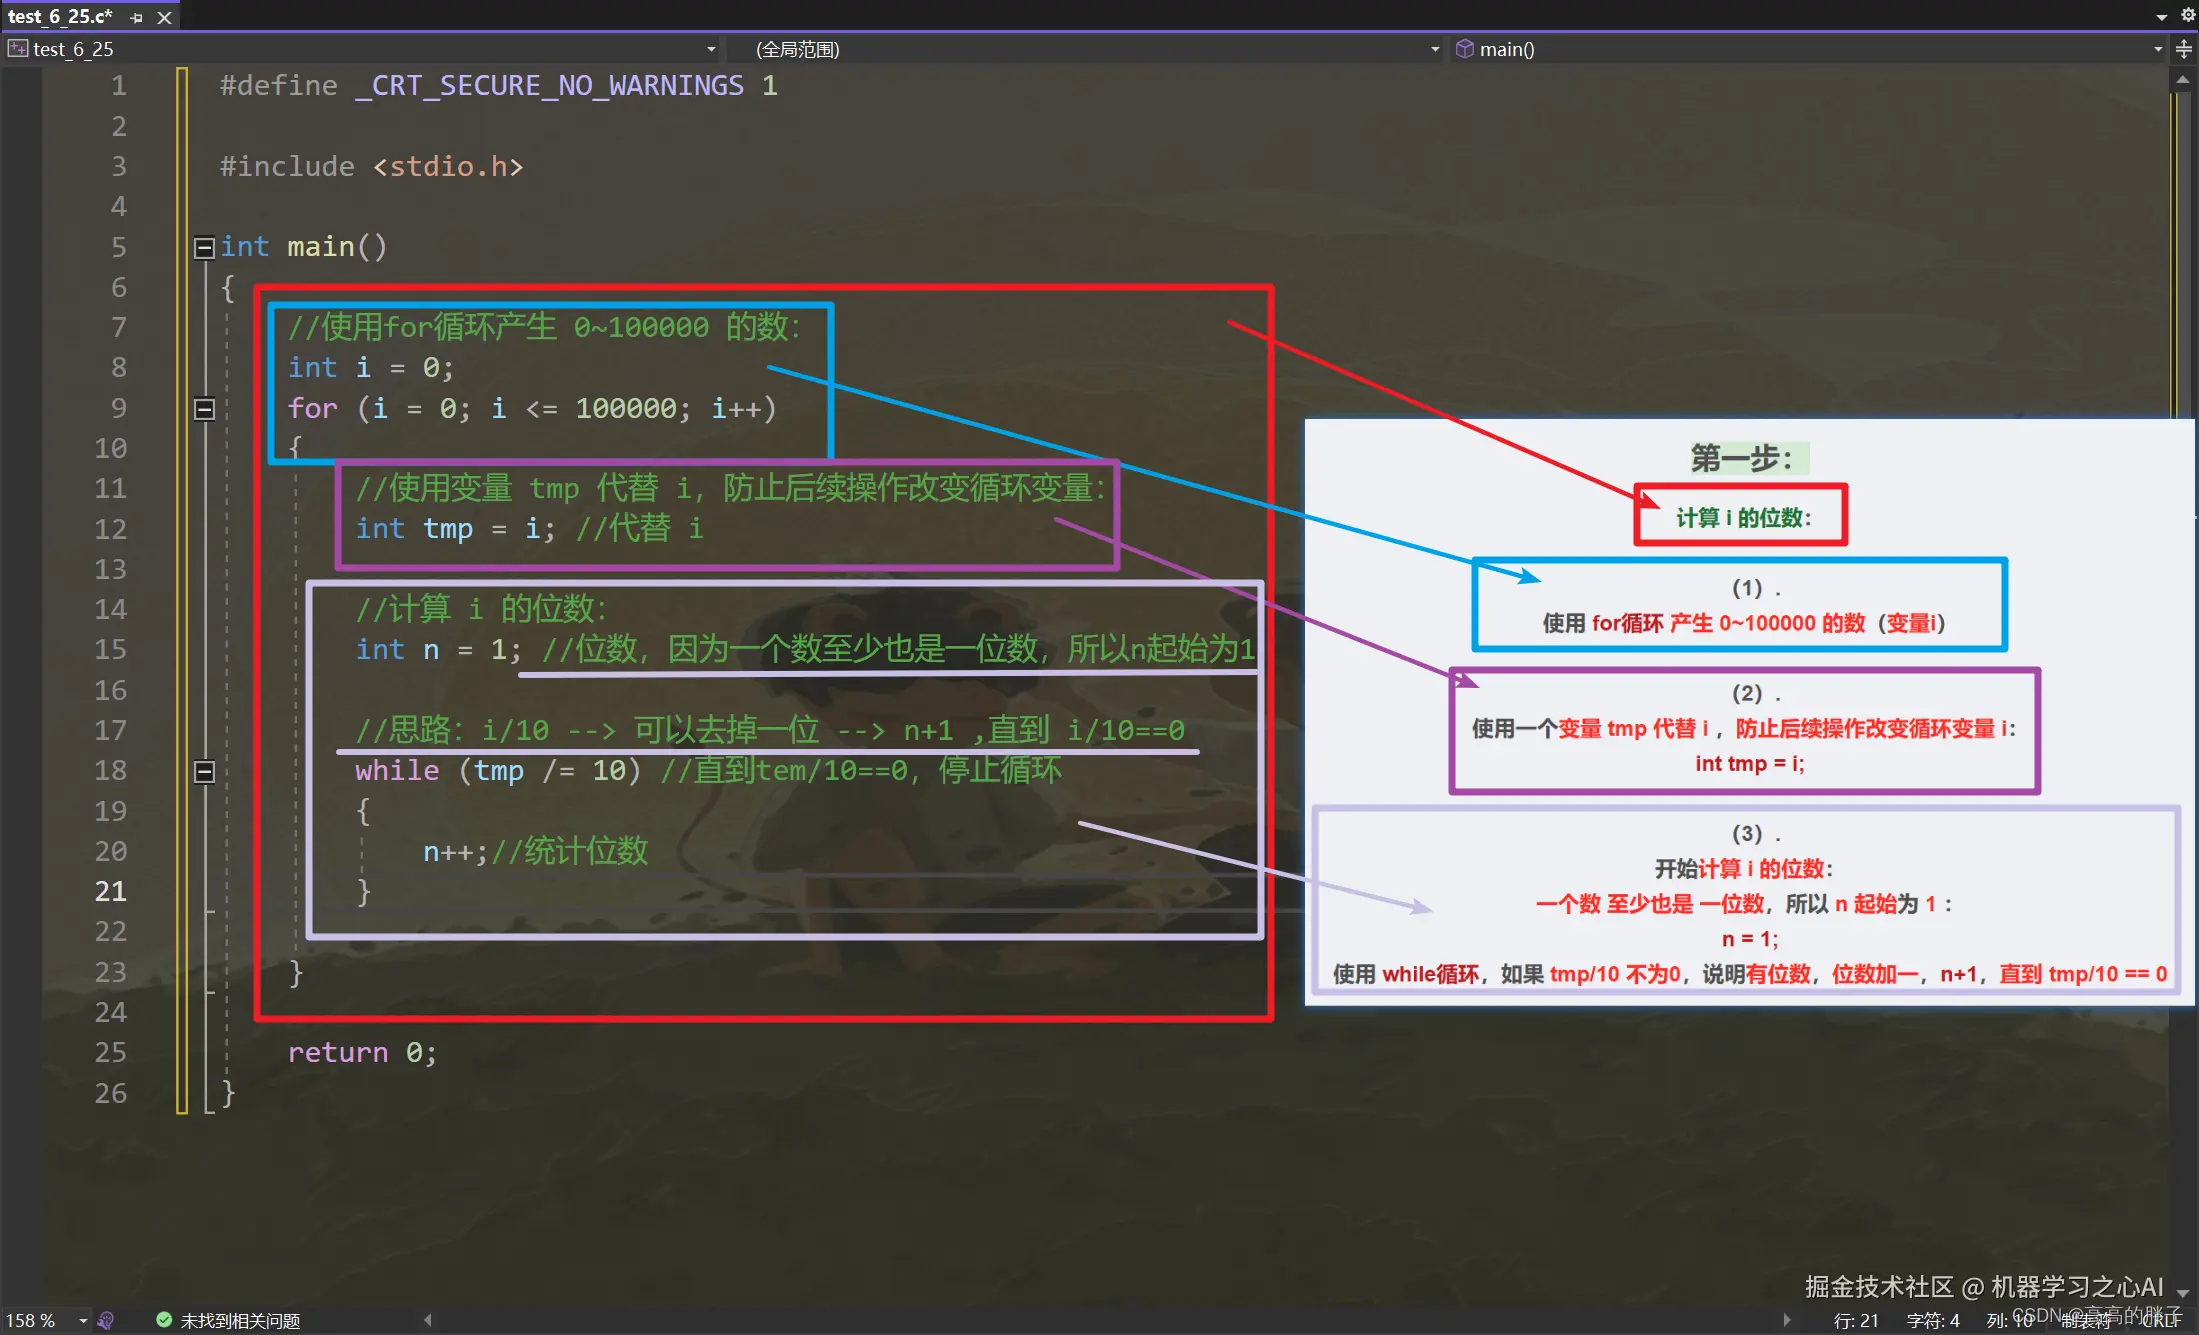Open the editor settings gear icon

(x=2187, y=15)
